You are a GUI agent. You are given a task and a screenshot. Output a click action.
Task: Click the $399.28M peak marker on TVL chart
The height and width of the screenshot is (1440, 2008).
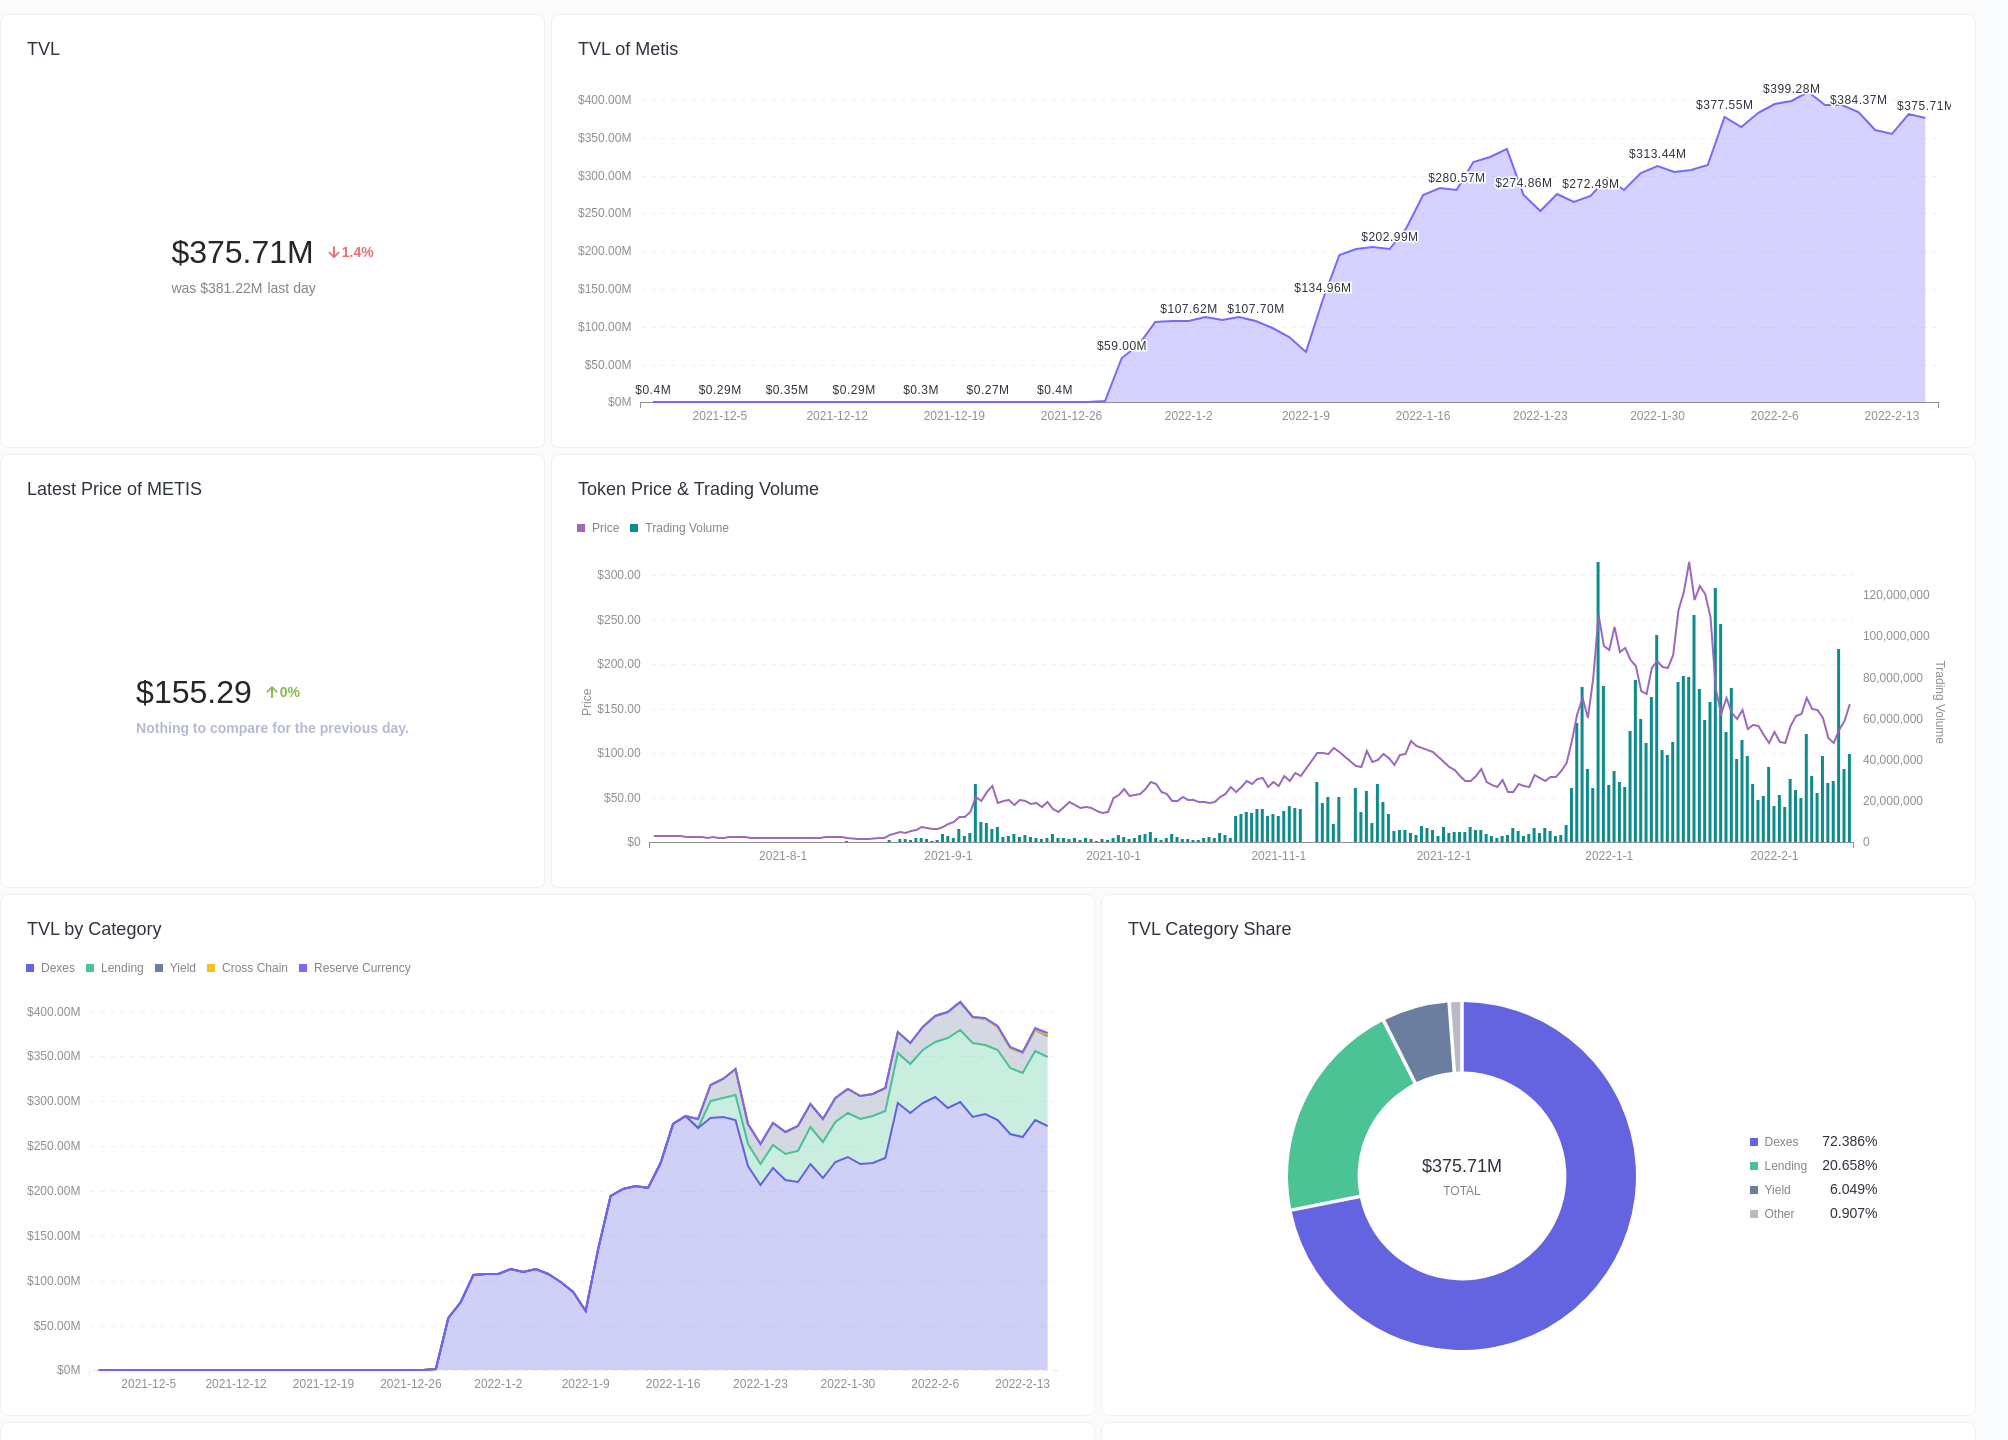click(1790, 88)
